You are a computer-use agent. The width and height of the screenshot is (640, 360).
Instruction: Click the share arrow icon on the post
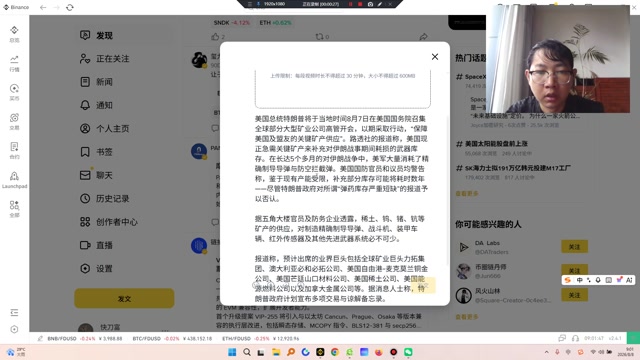pos(423,37)
